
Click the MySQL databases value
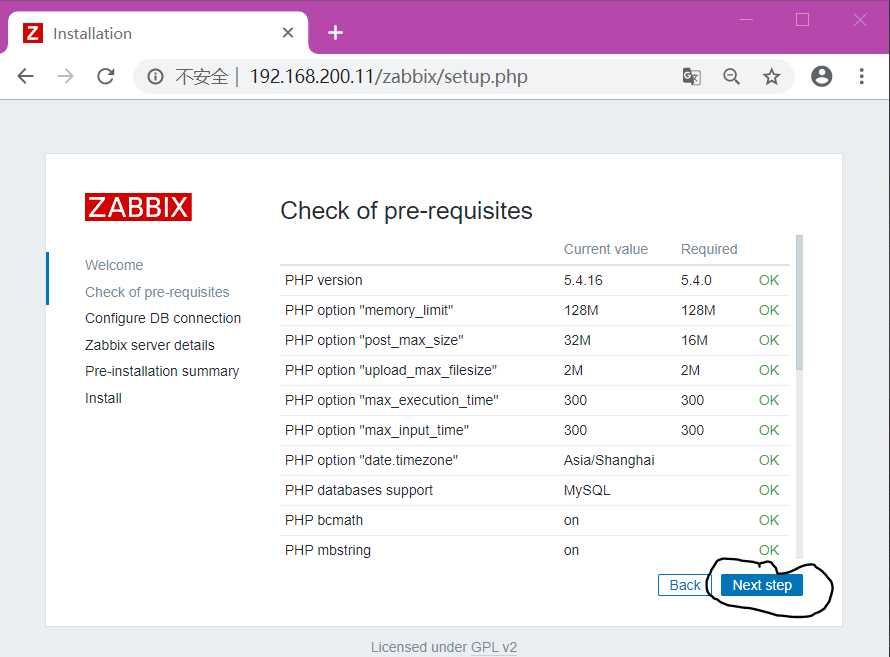click(x=587, y=490)
